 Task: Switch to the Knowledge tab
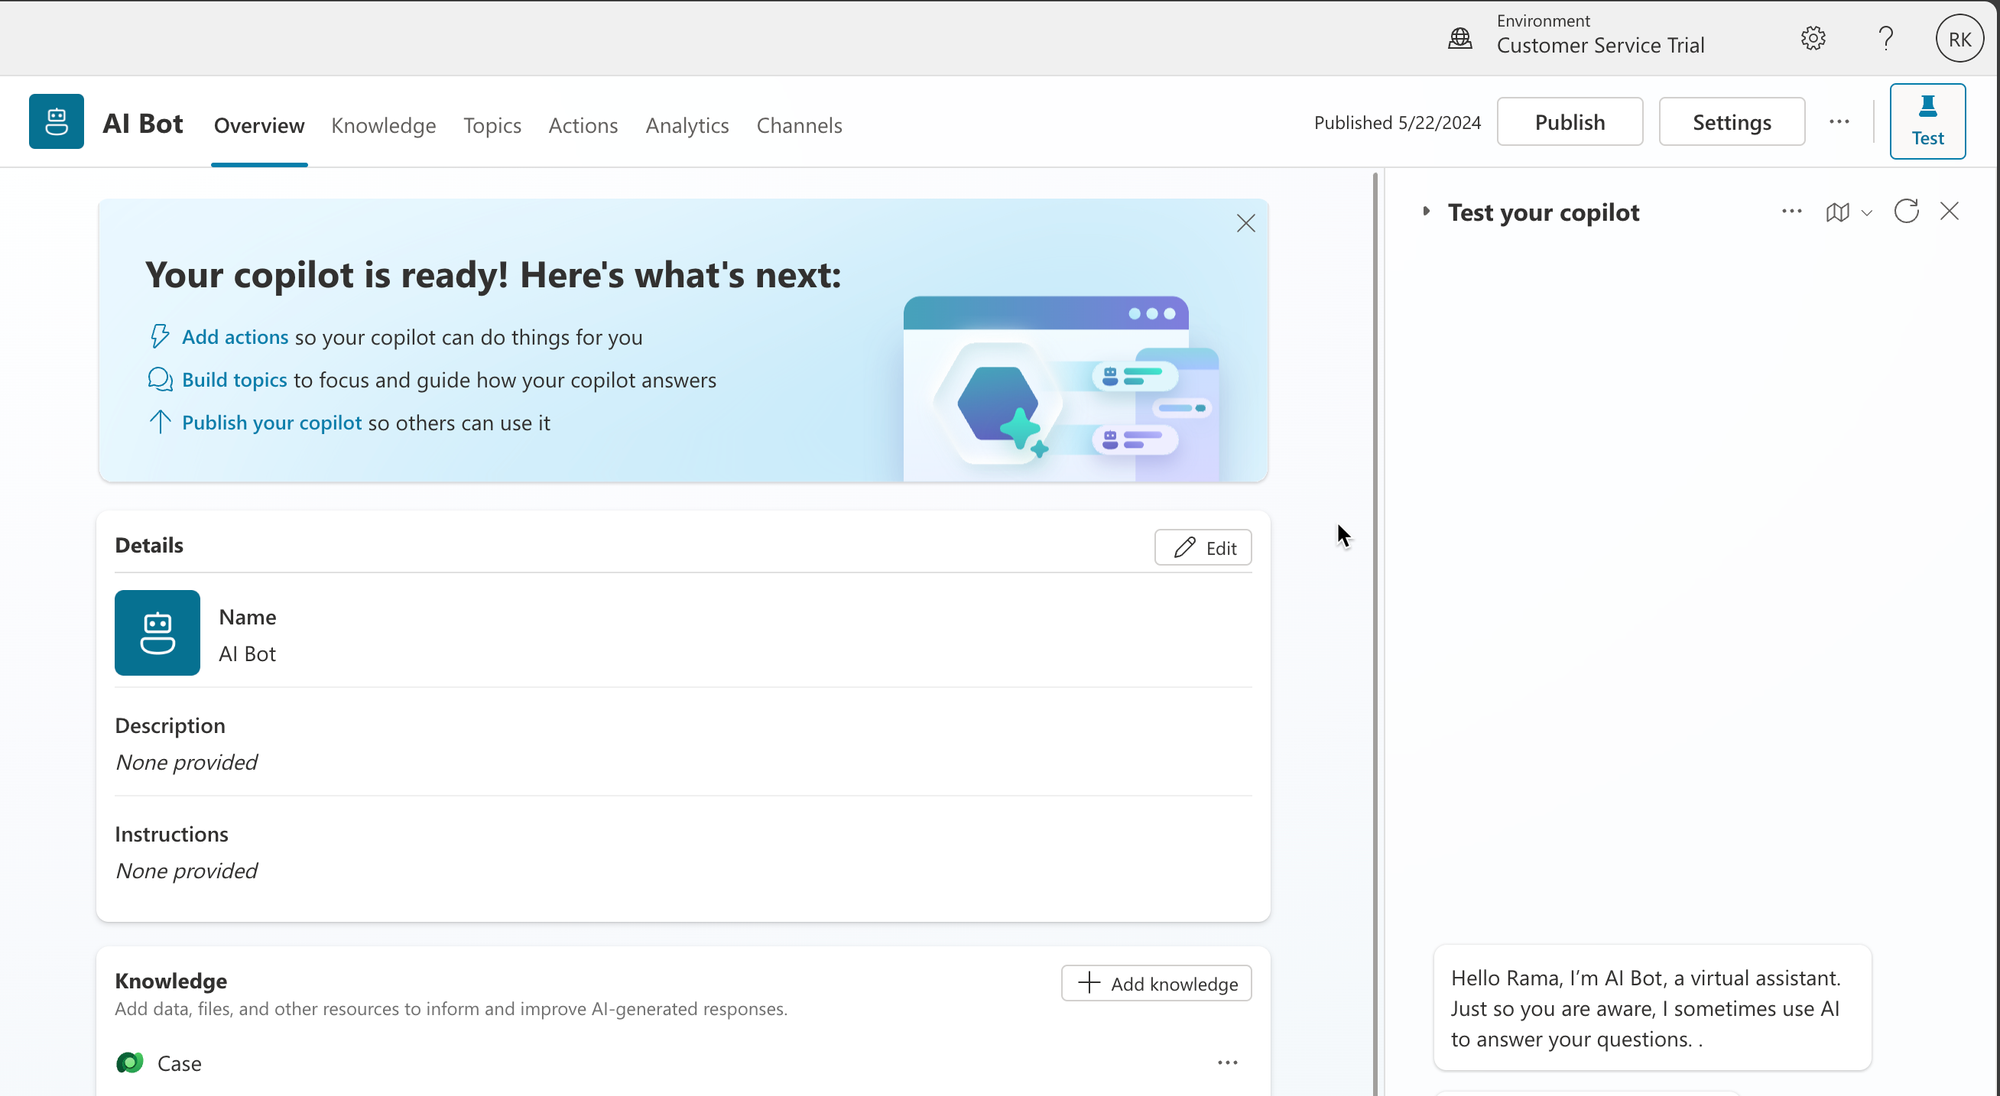point(383,125)
